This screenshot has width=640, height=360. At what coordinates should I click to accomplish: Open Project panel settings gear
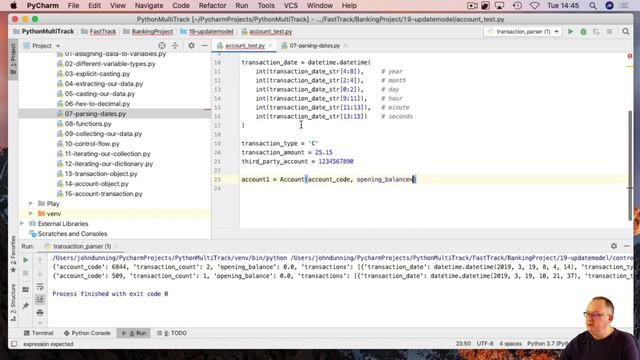[191, 46]
